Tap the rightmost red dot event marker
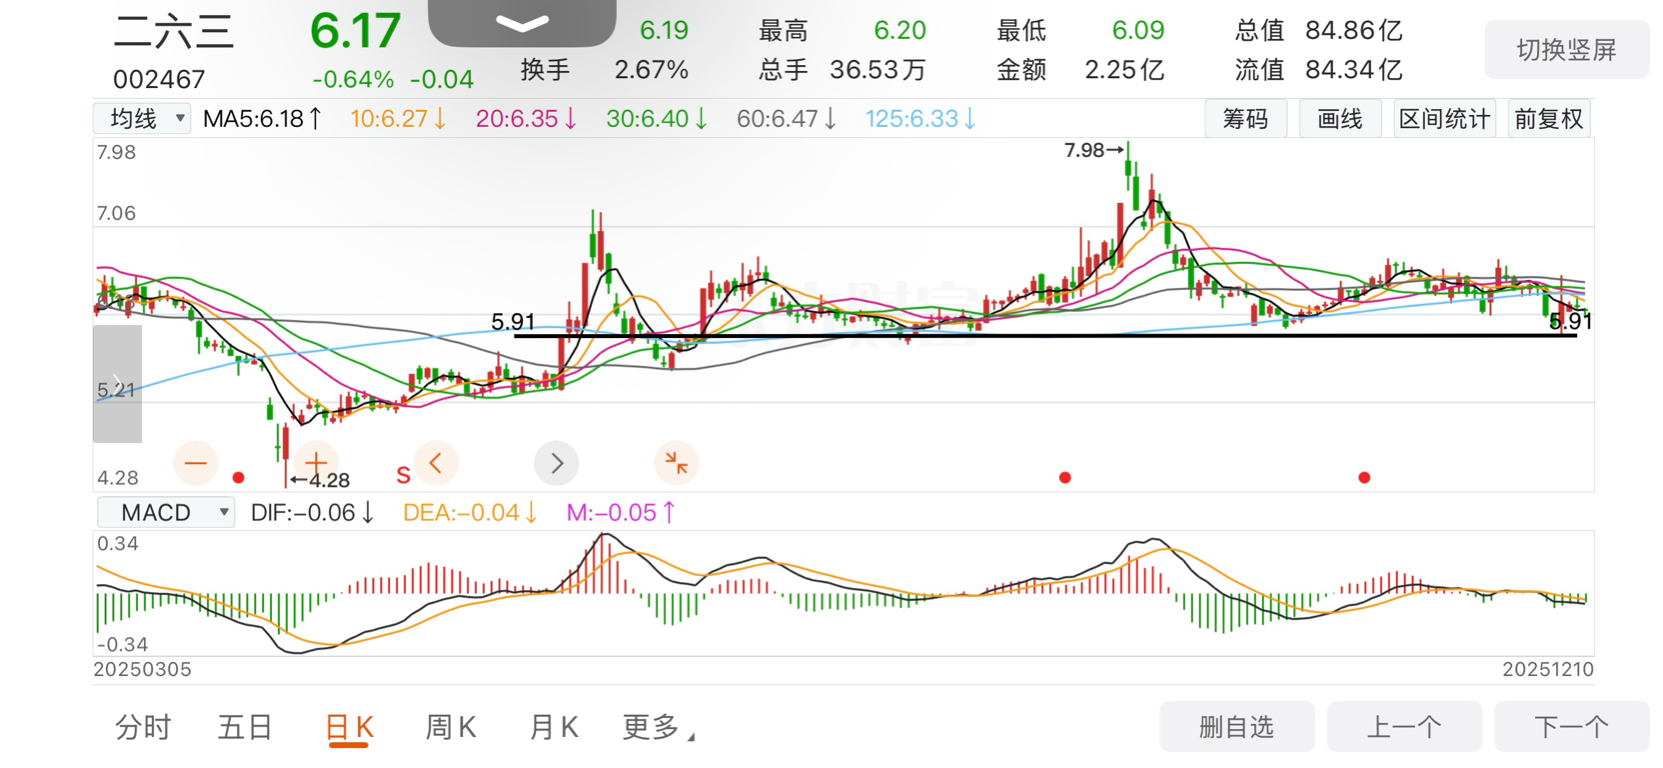Viewport: 1663px width, 768px height. (x=1364, y=478)
